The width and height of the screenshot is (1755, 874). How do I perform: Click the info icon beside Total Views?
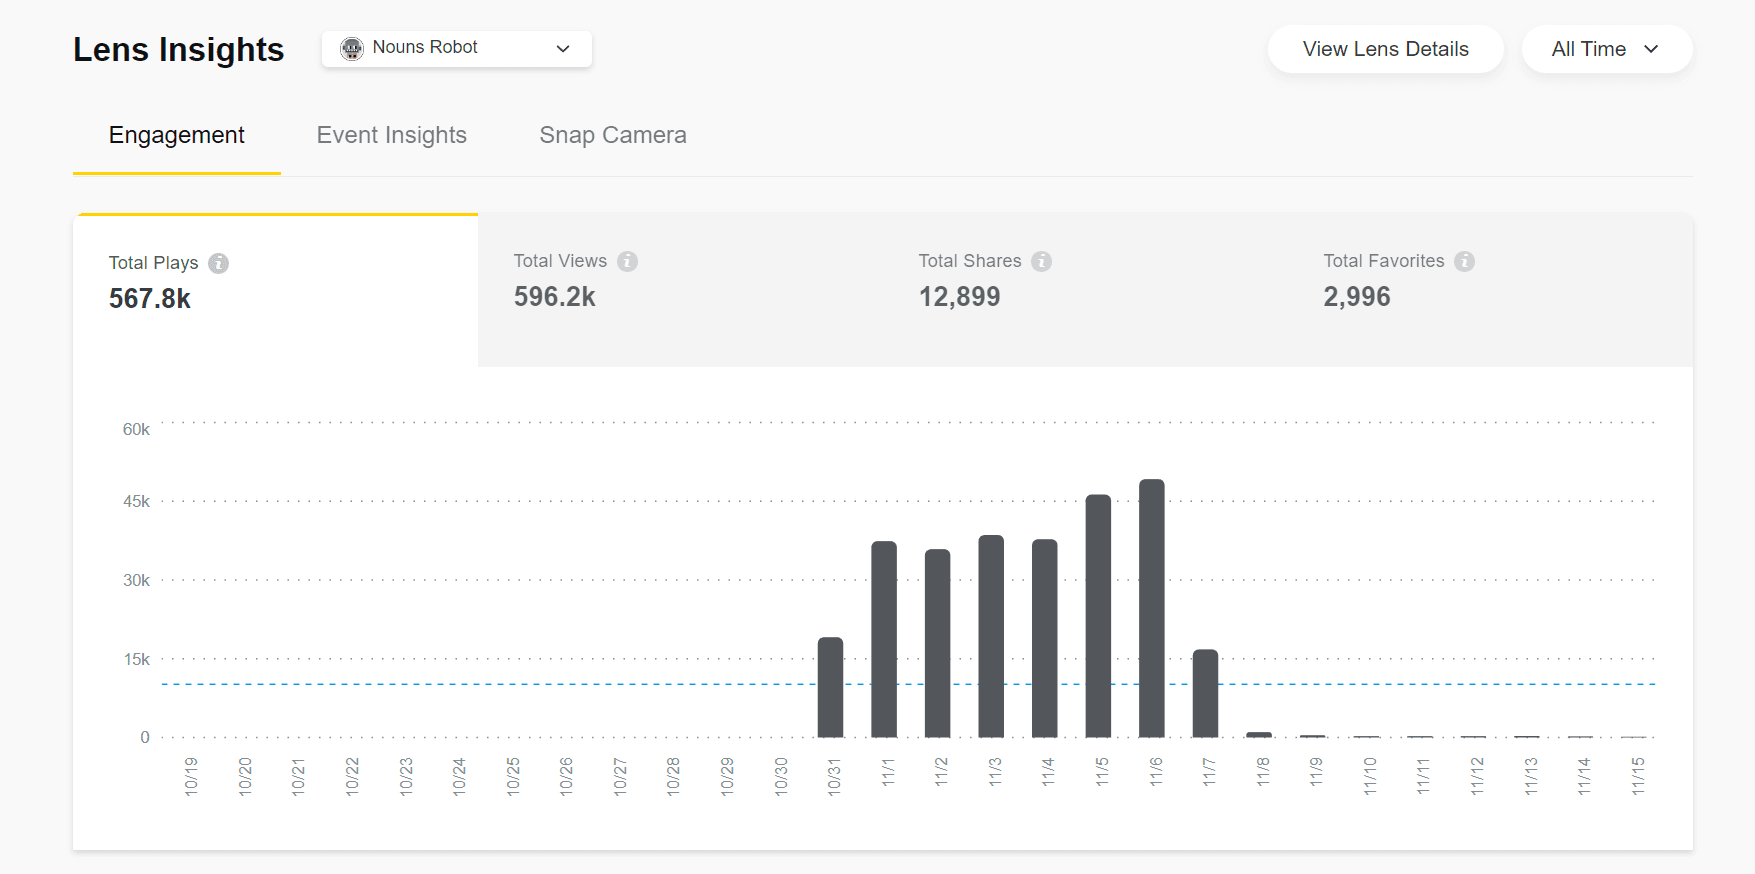(627, 261)
